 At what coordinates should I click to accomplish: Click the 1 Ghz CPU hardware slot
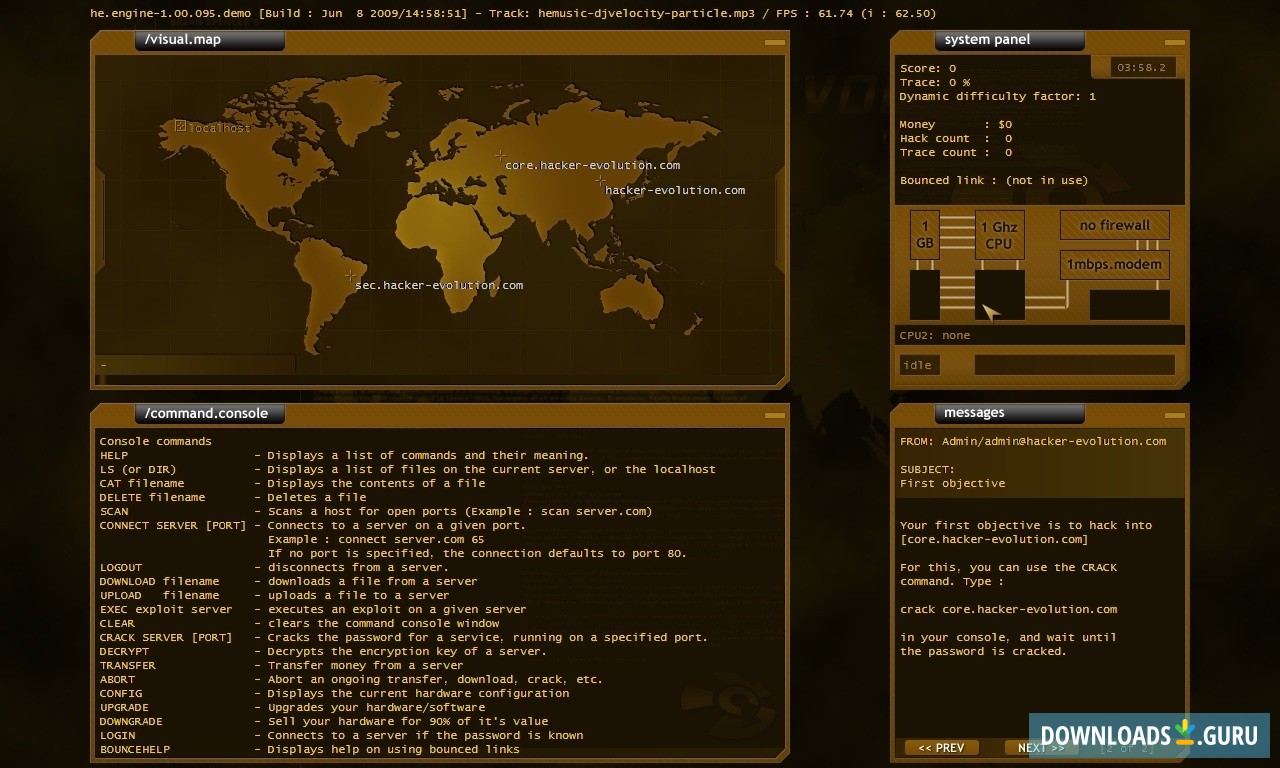coord(1000,235)
